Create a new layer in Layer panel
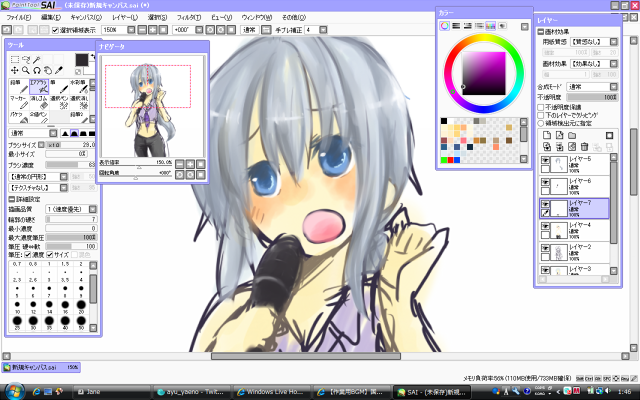 pyautogui.click(x=547, y=136)
